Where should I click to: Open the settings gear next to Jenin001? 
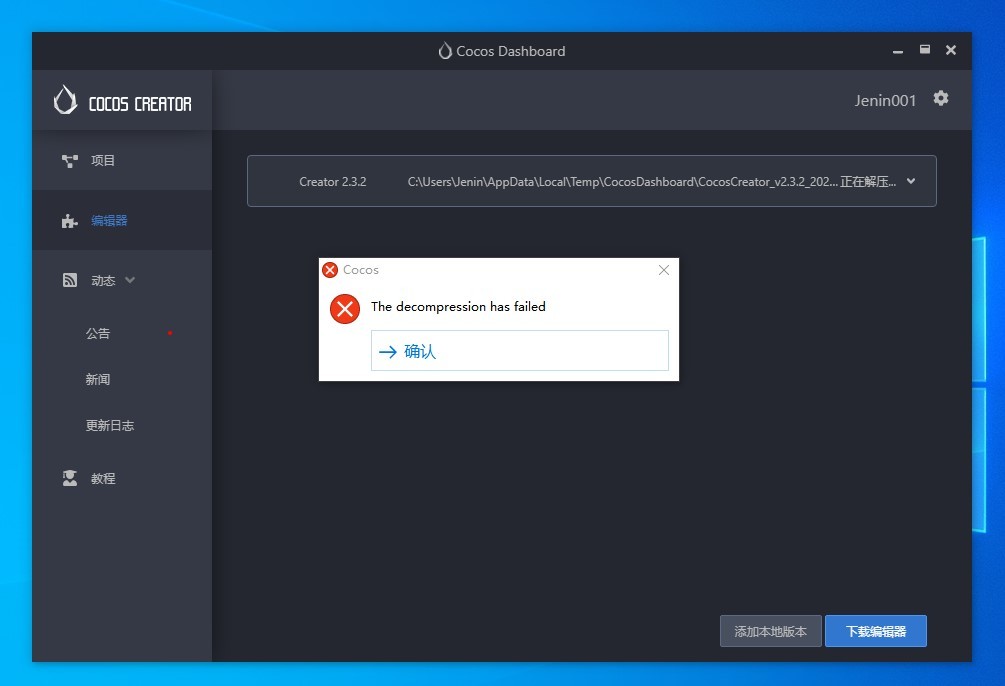tap(940, 98)
